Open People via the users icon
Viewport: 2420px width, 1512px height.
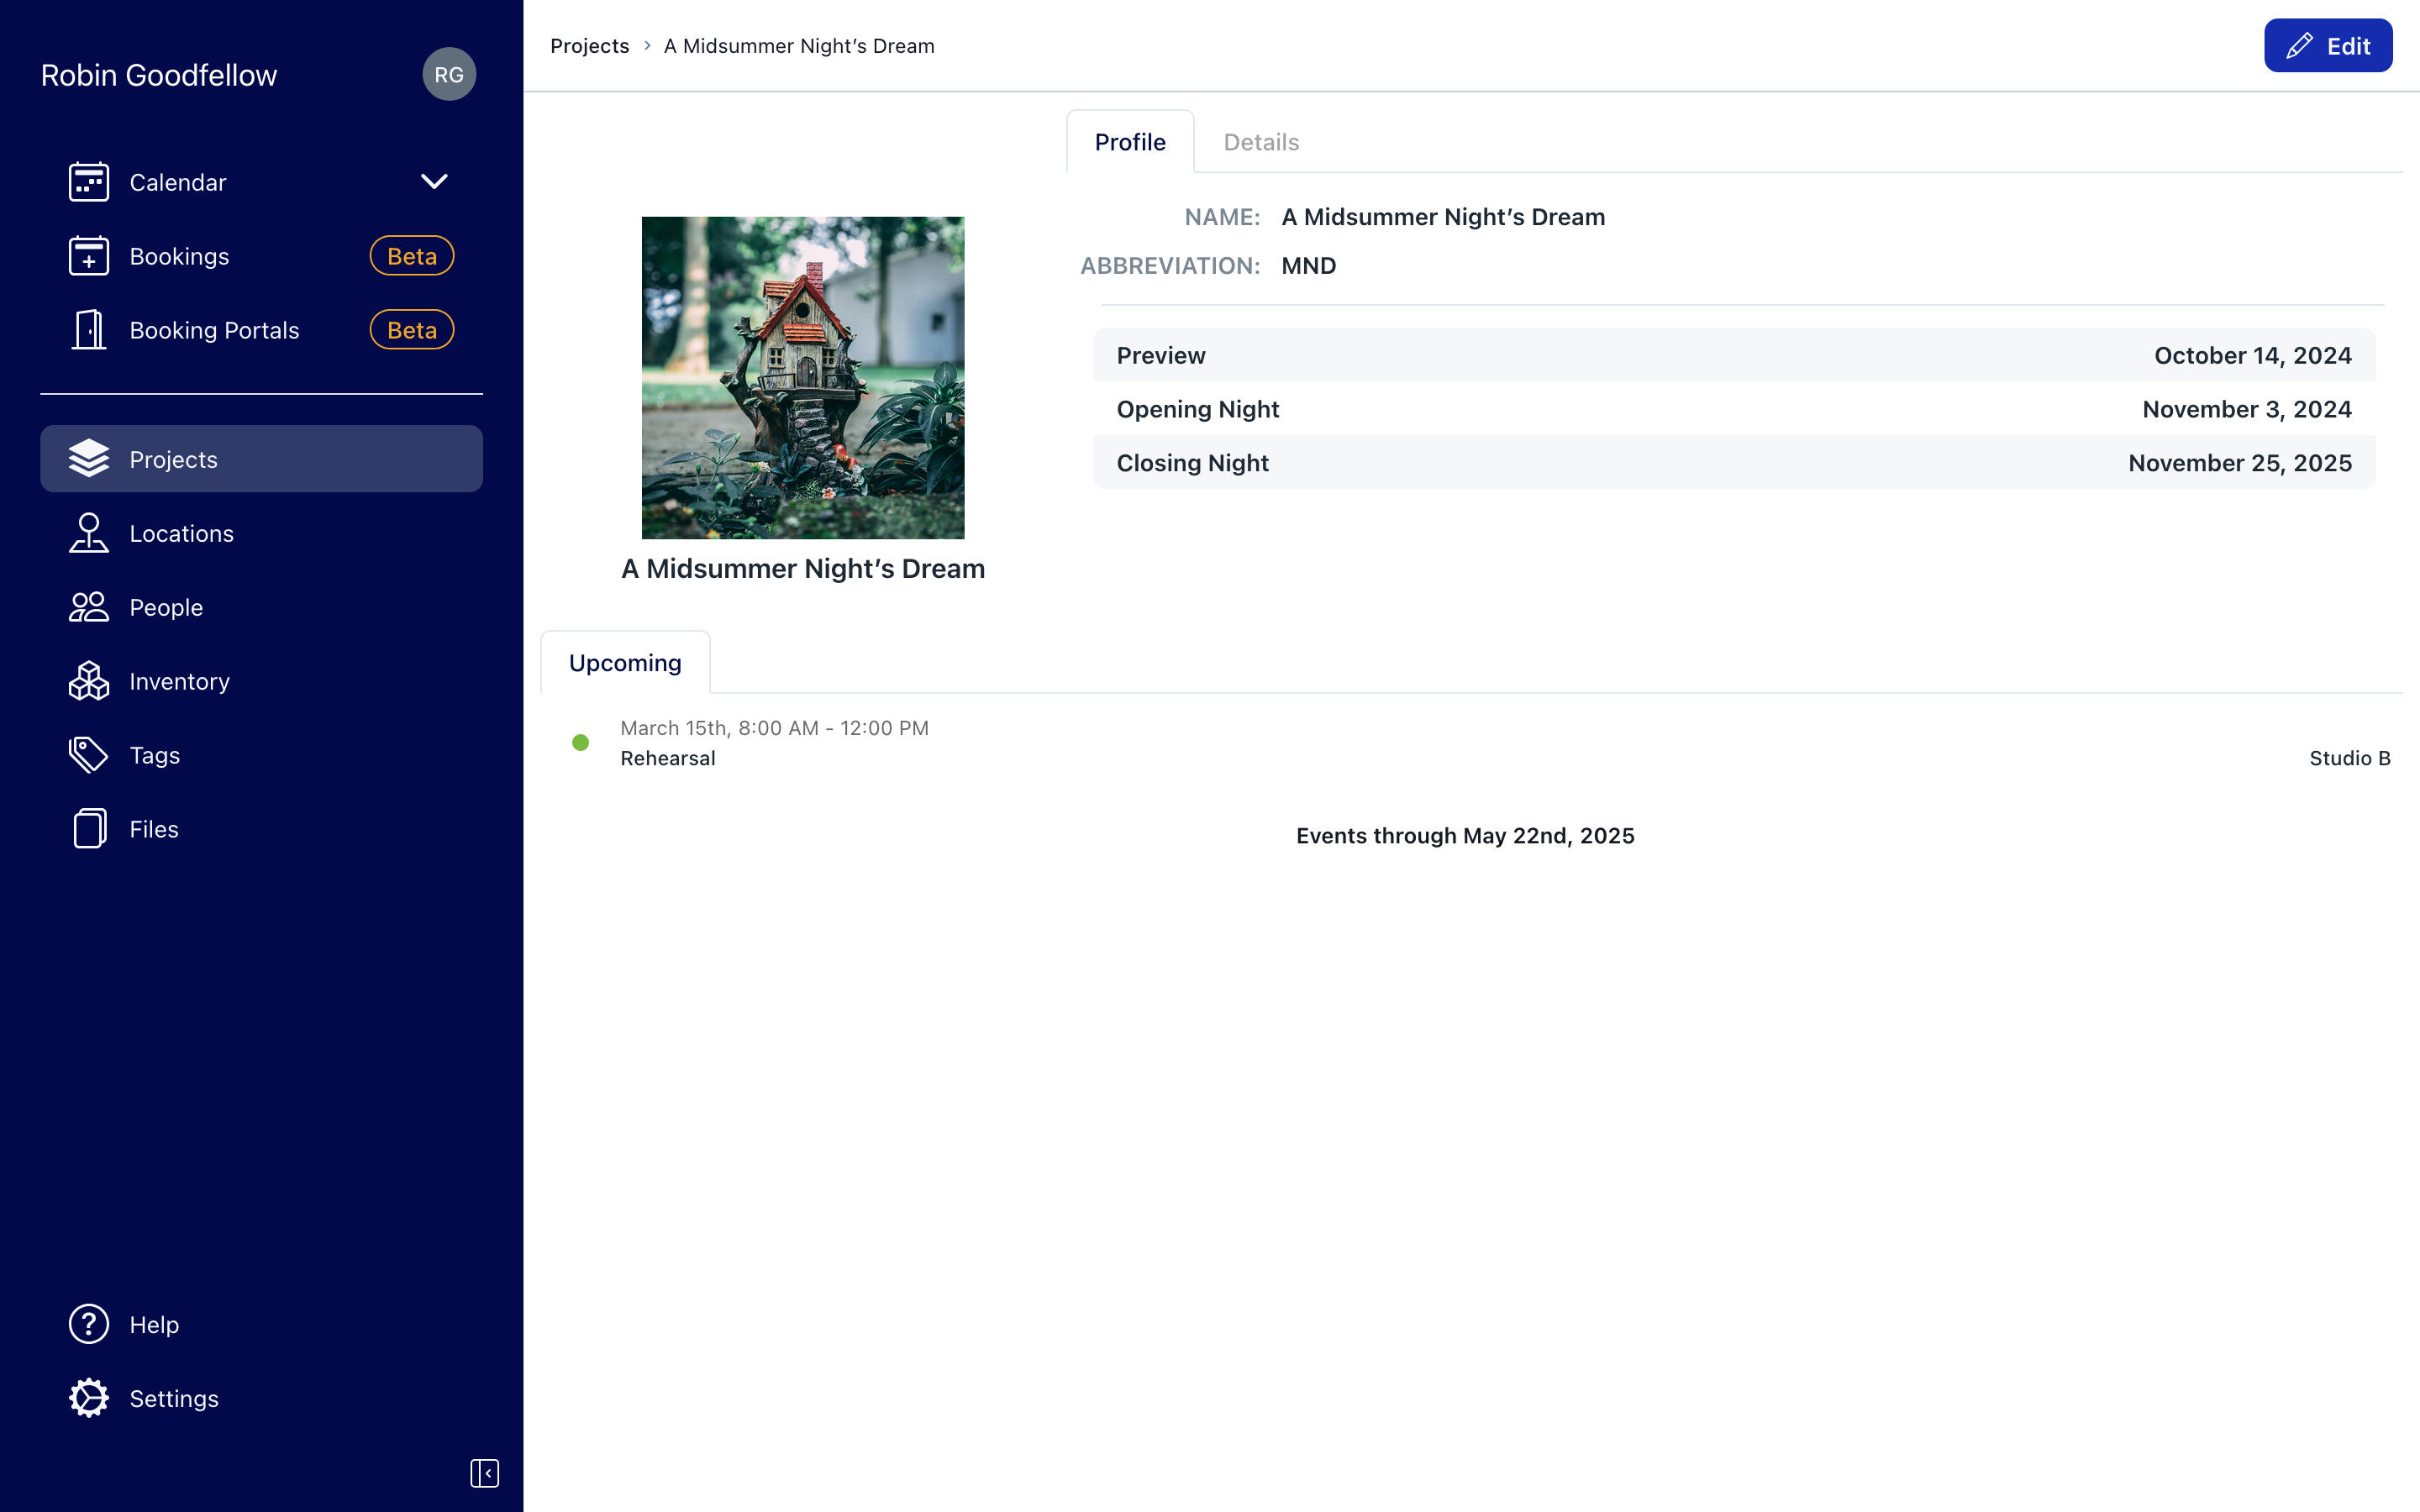(88, 607)
